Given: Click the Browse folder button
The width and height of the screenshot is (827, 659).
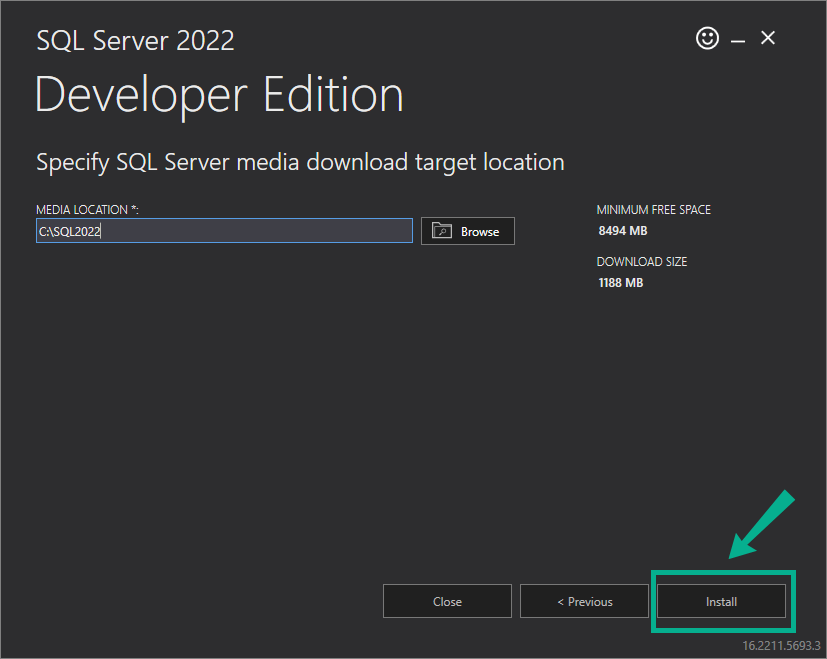Looking at the screenshot, I should pyautogui.click(x=468, y=231).
